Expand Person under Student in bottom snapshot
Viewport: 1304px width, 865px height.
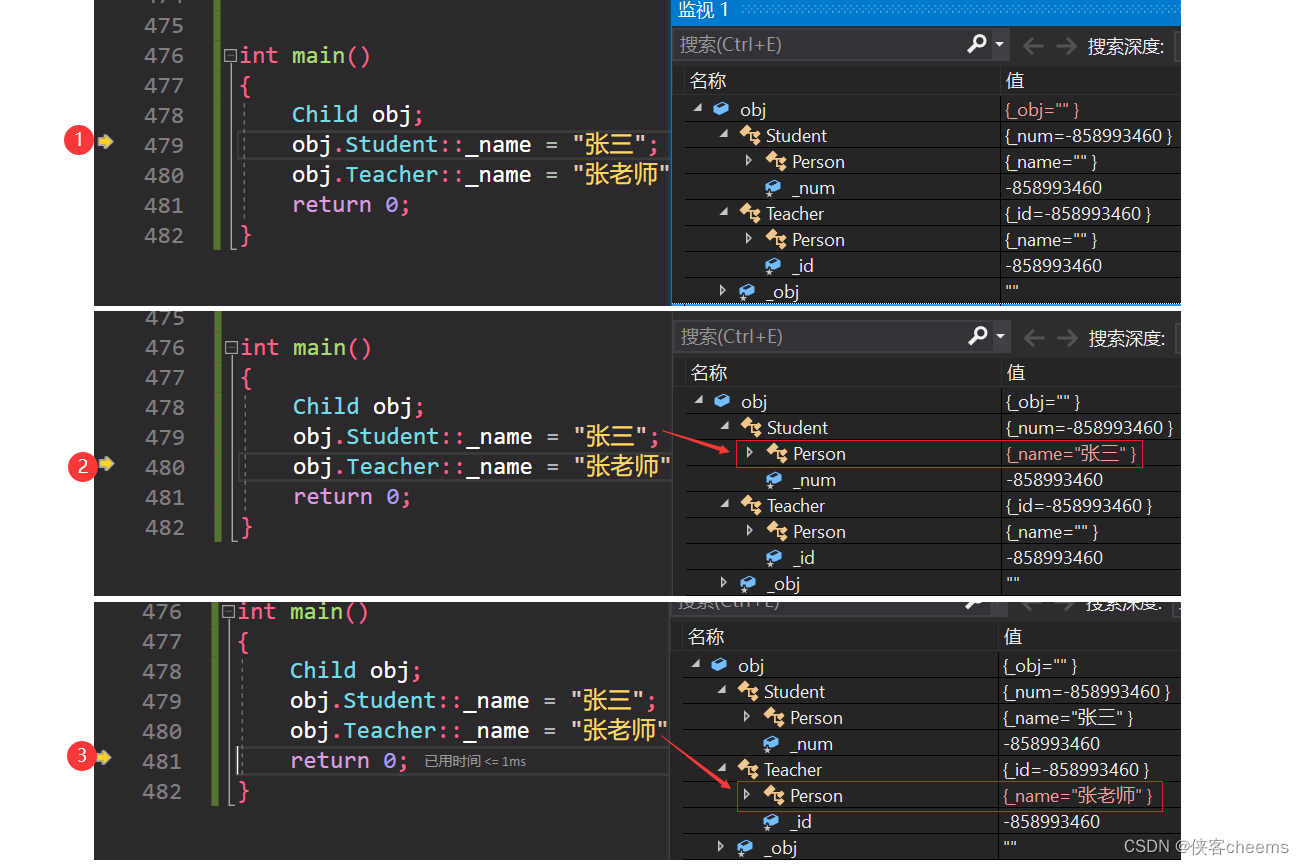coord(747,716)
